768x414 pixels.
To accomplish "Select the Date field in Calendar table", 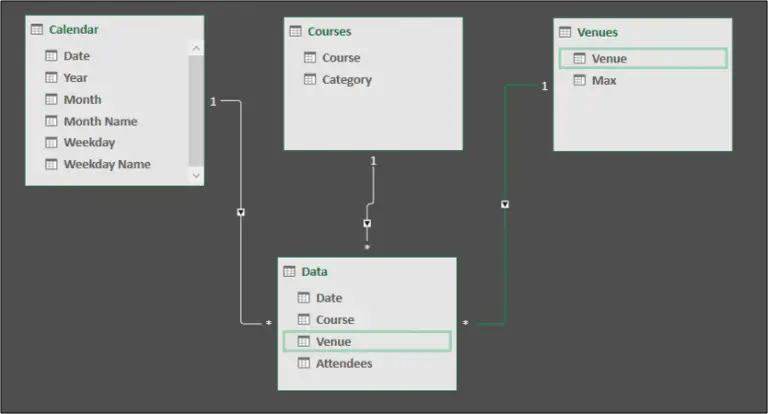I will (x=77, y=56).
